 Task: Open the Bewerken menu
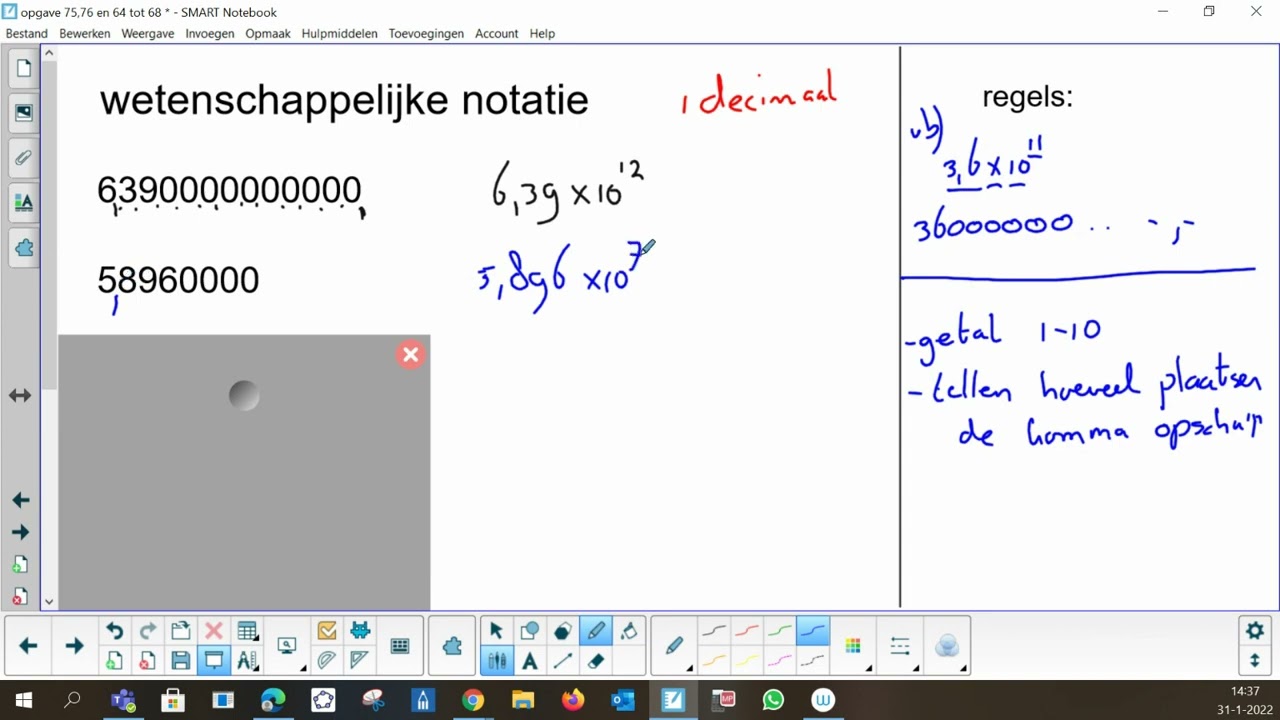(x=85, y=33)
